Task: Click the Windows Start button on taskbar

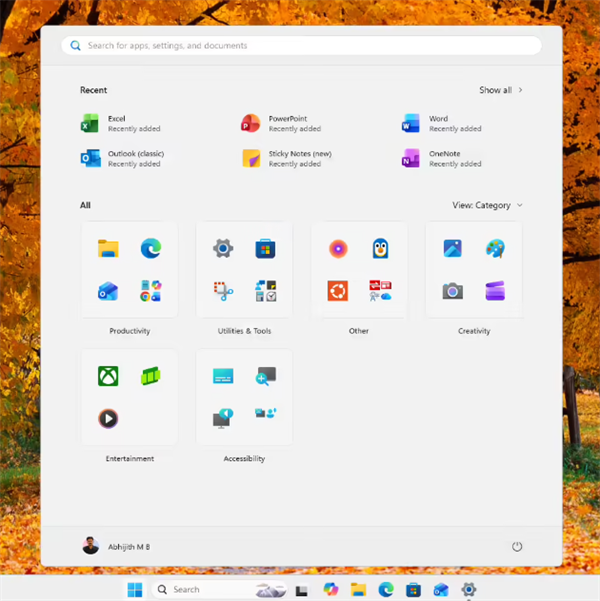Action: point(135,590)
